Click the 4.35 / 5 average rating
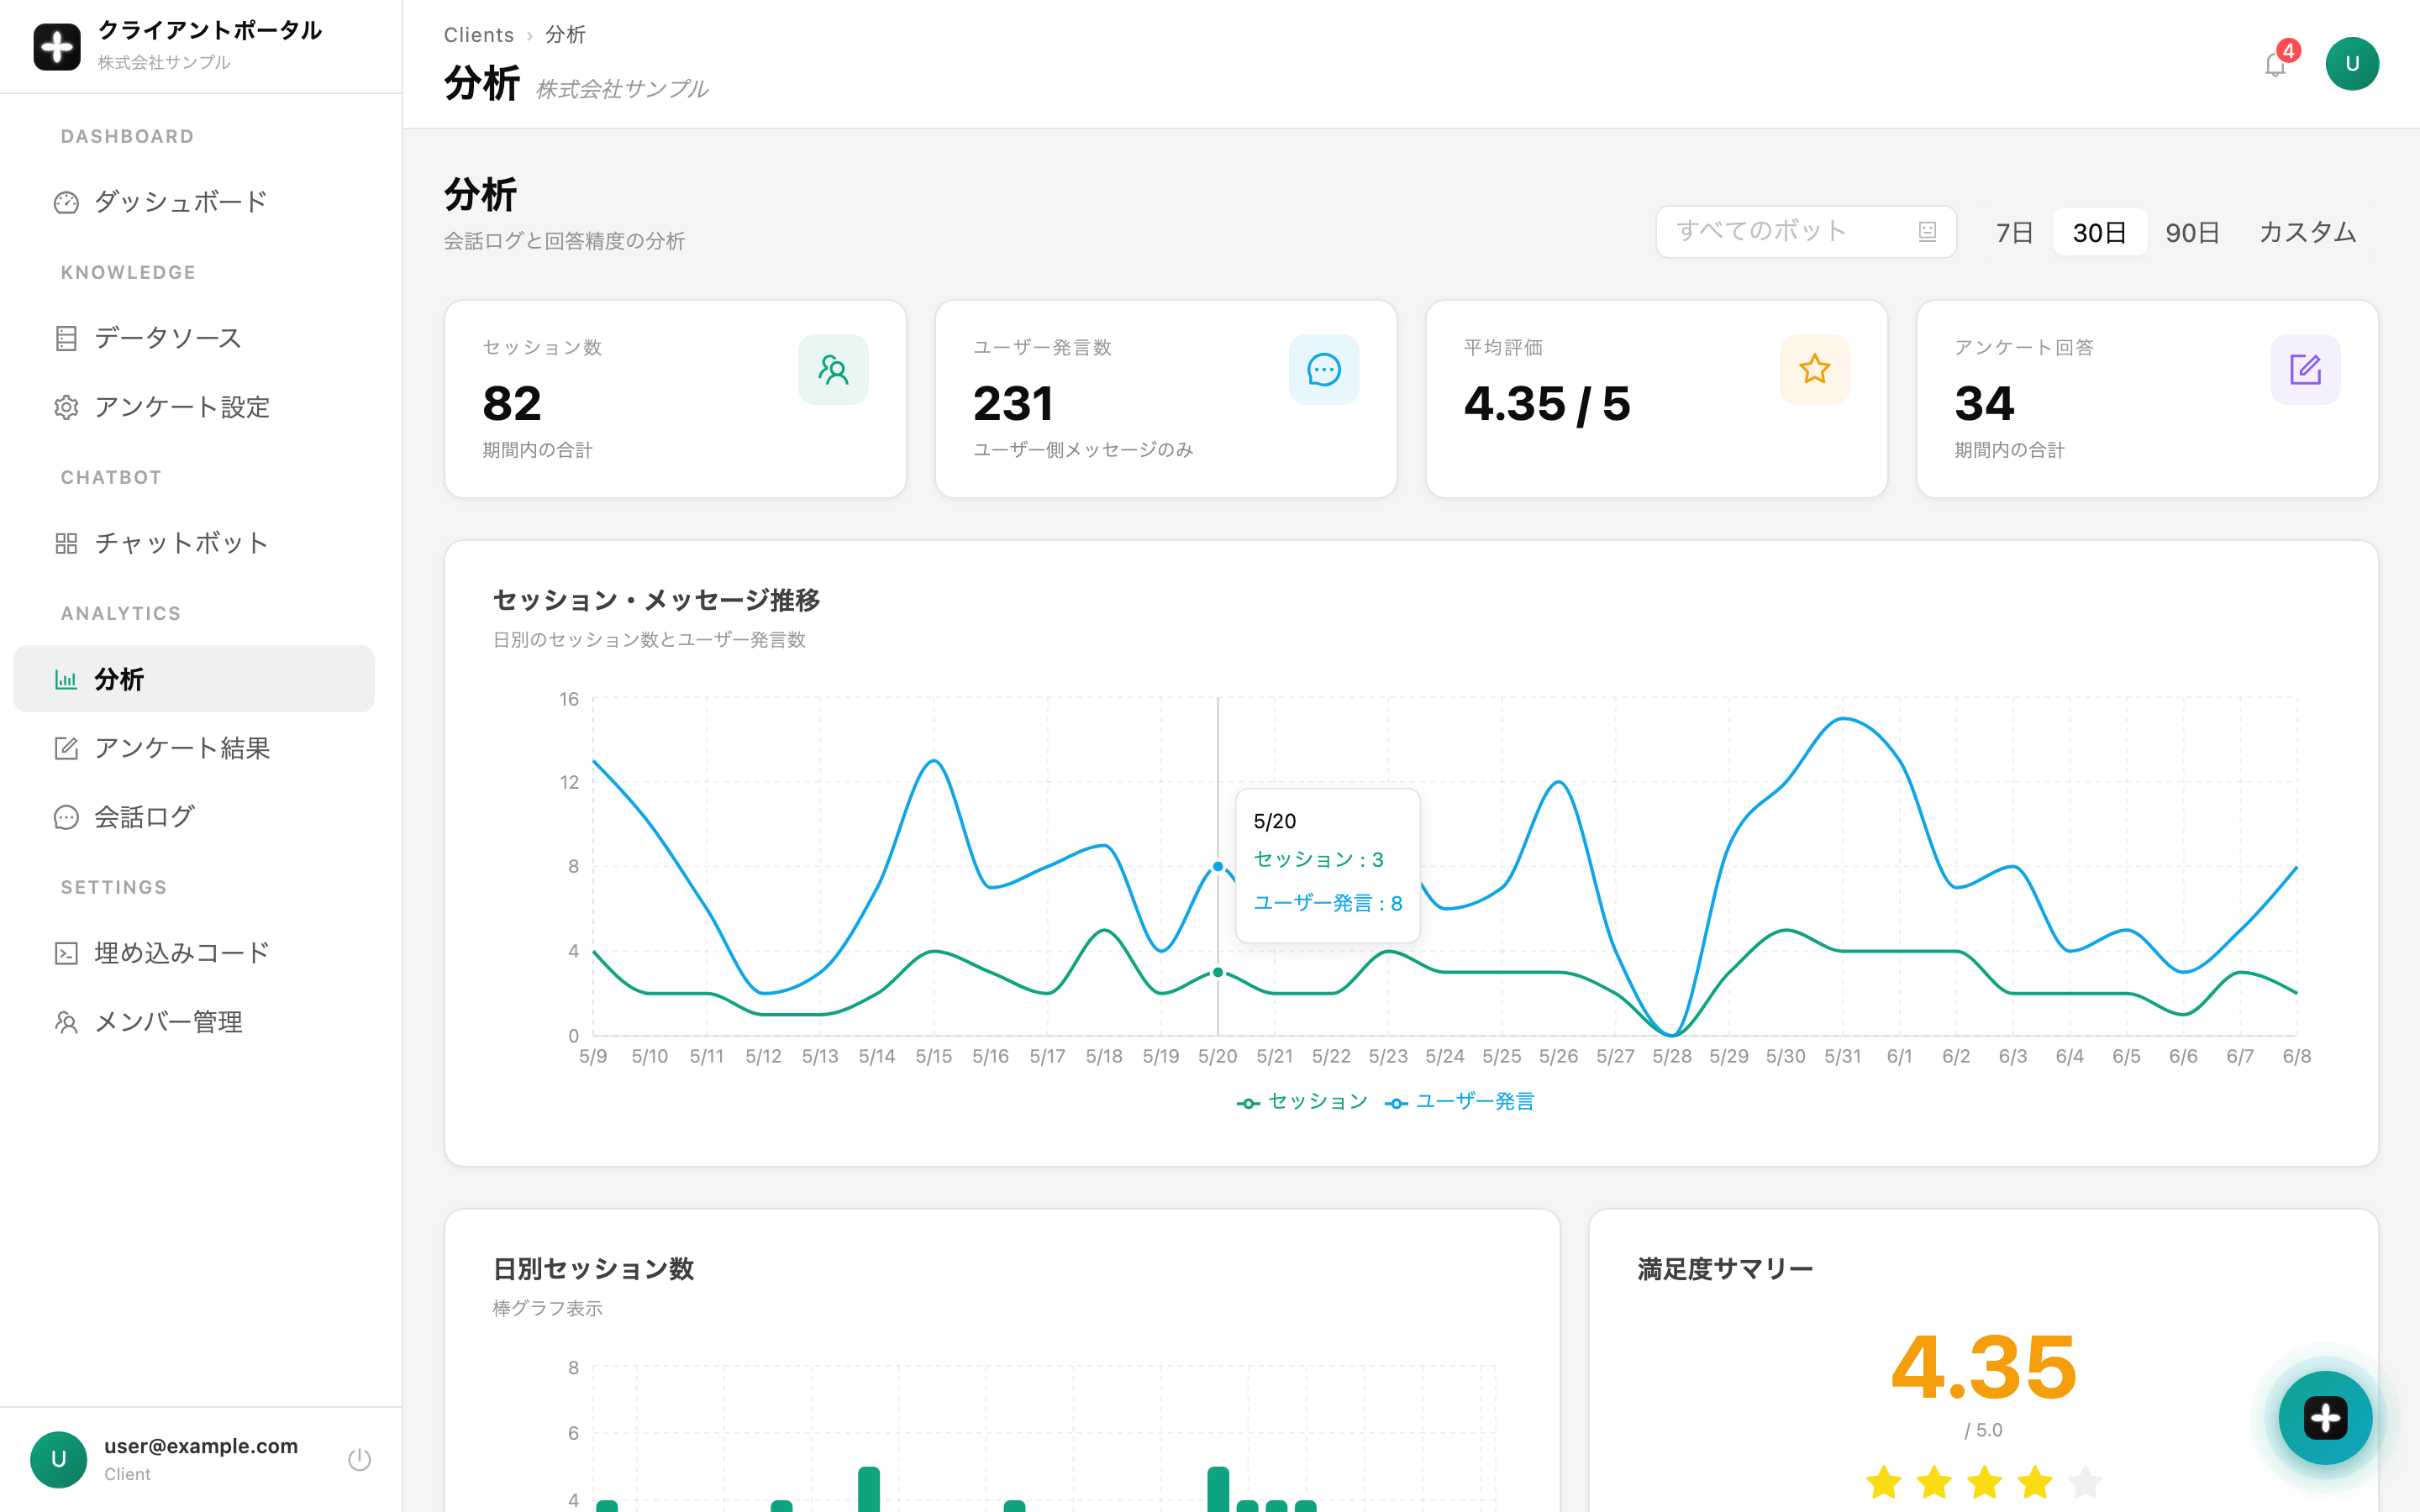This screenshot has width=2420, height=1512. click(x=1547, y=404)
